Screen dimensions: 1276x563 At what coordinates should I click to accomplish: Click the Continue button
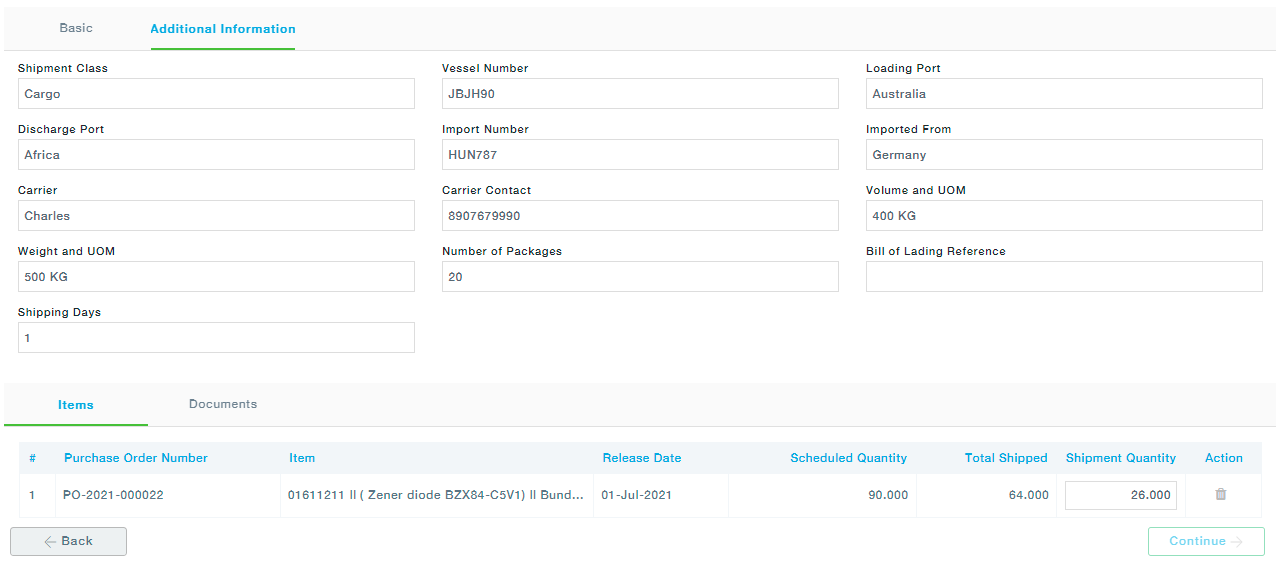[x=1205, y=541]
